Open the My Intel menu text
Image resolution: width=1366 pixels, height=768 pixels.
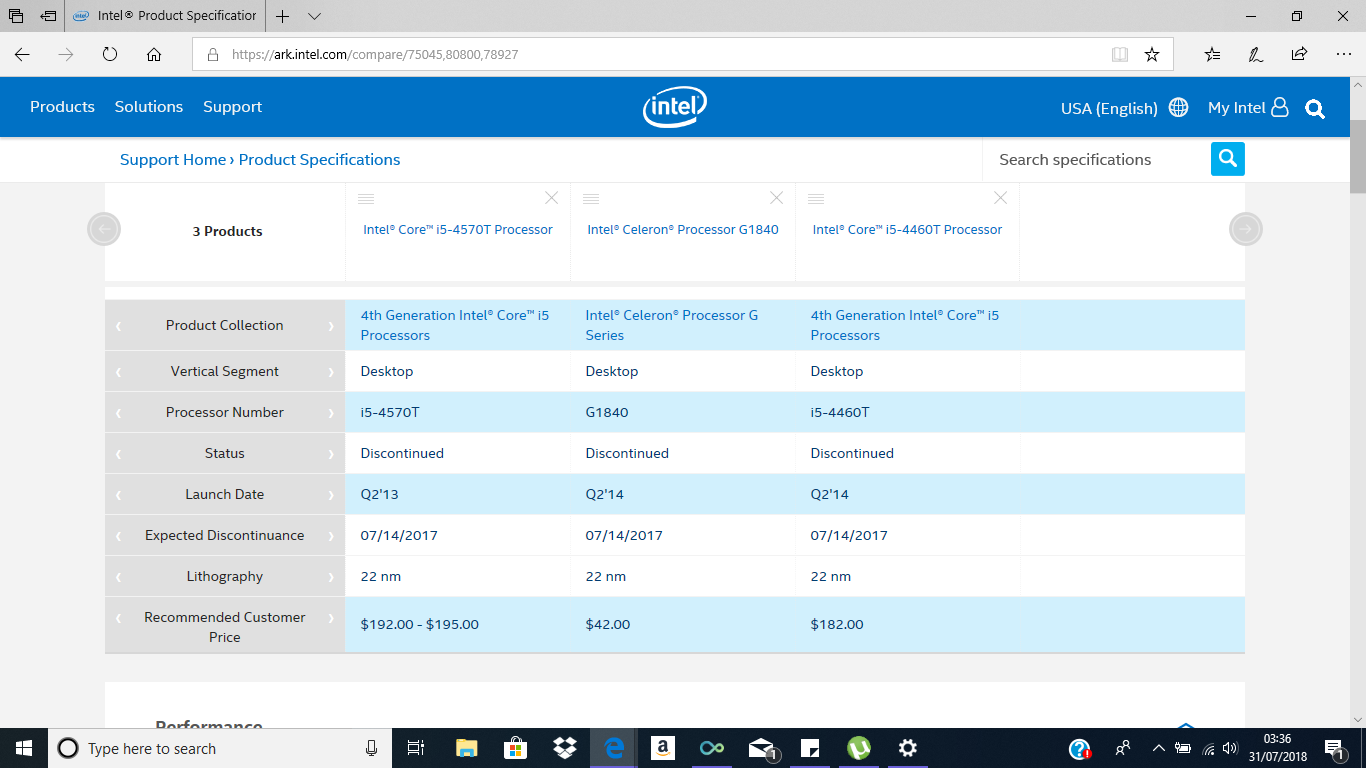(1237, 108)
